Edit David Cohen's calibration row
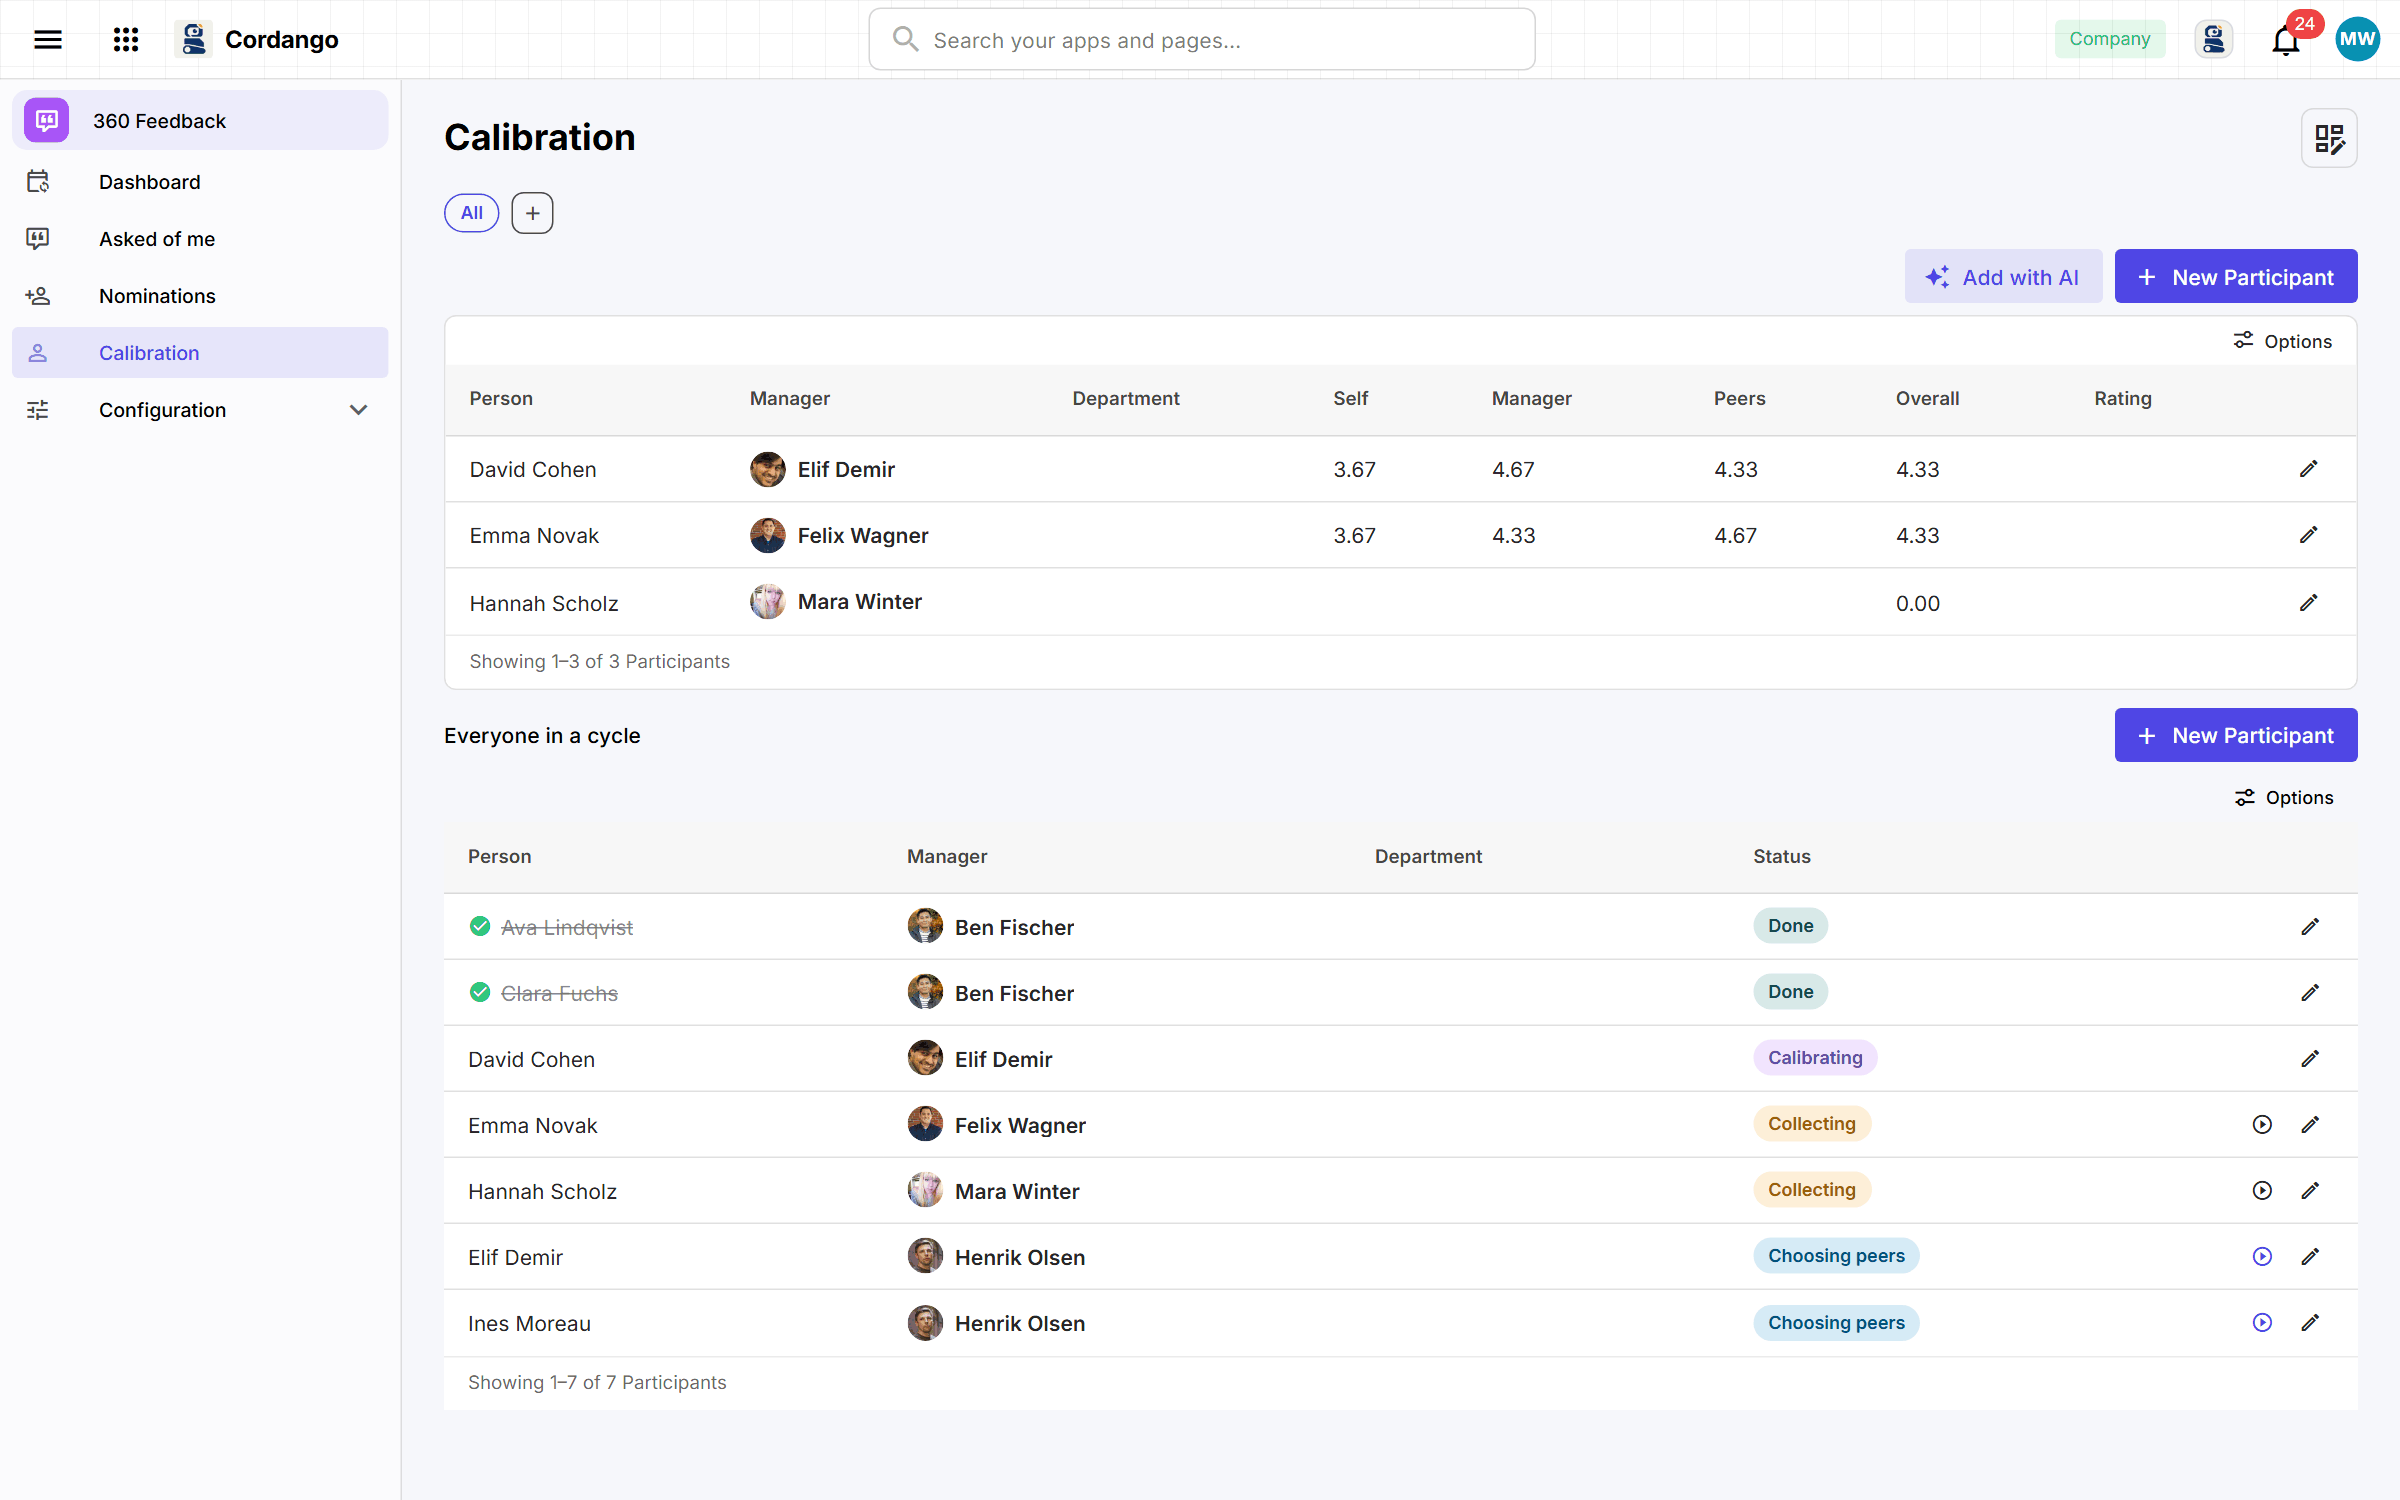2400x1500 pixels. point(2308,469)
